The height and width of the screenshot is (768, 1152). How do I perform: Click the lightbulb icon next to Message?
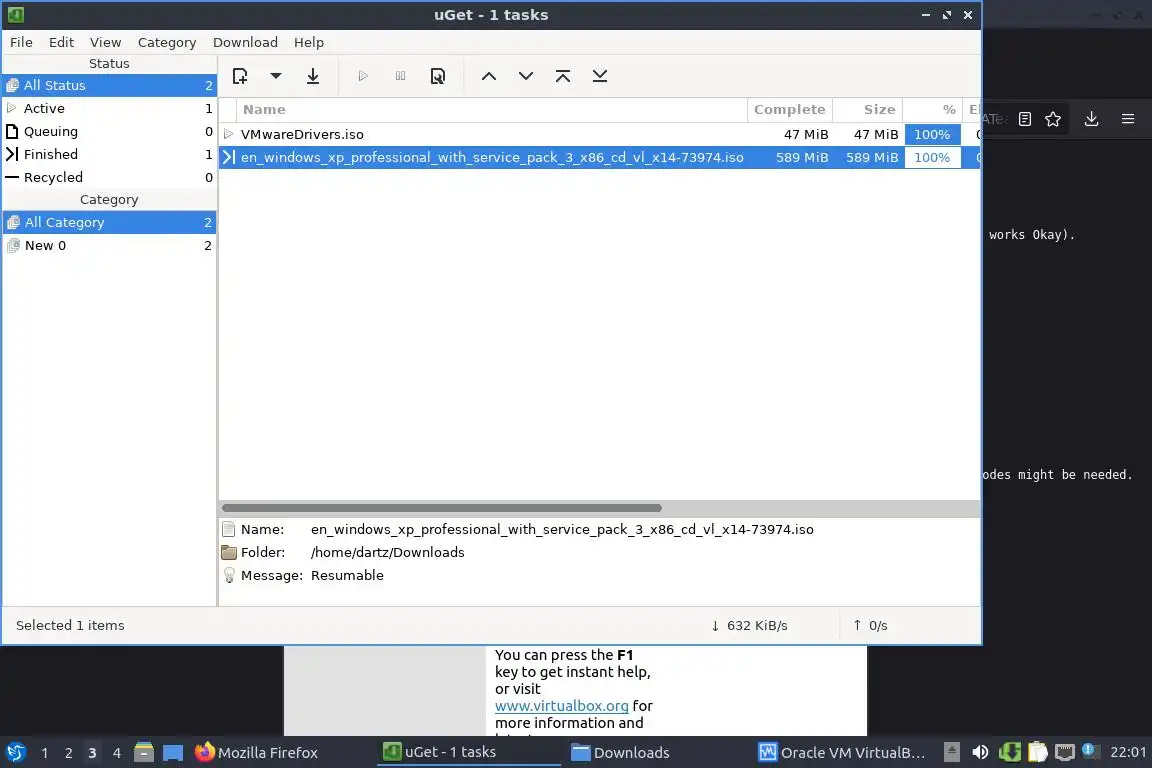(x=229, y=575)
